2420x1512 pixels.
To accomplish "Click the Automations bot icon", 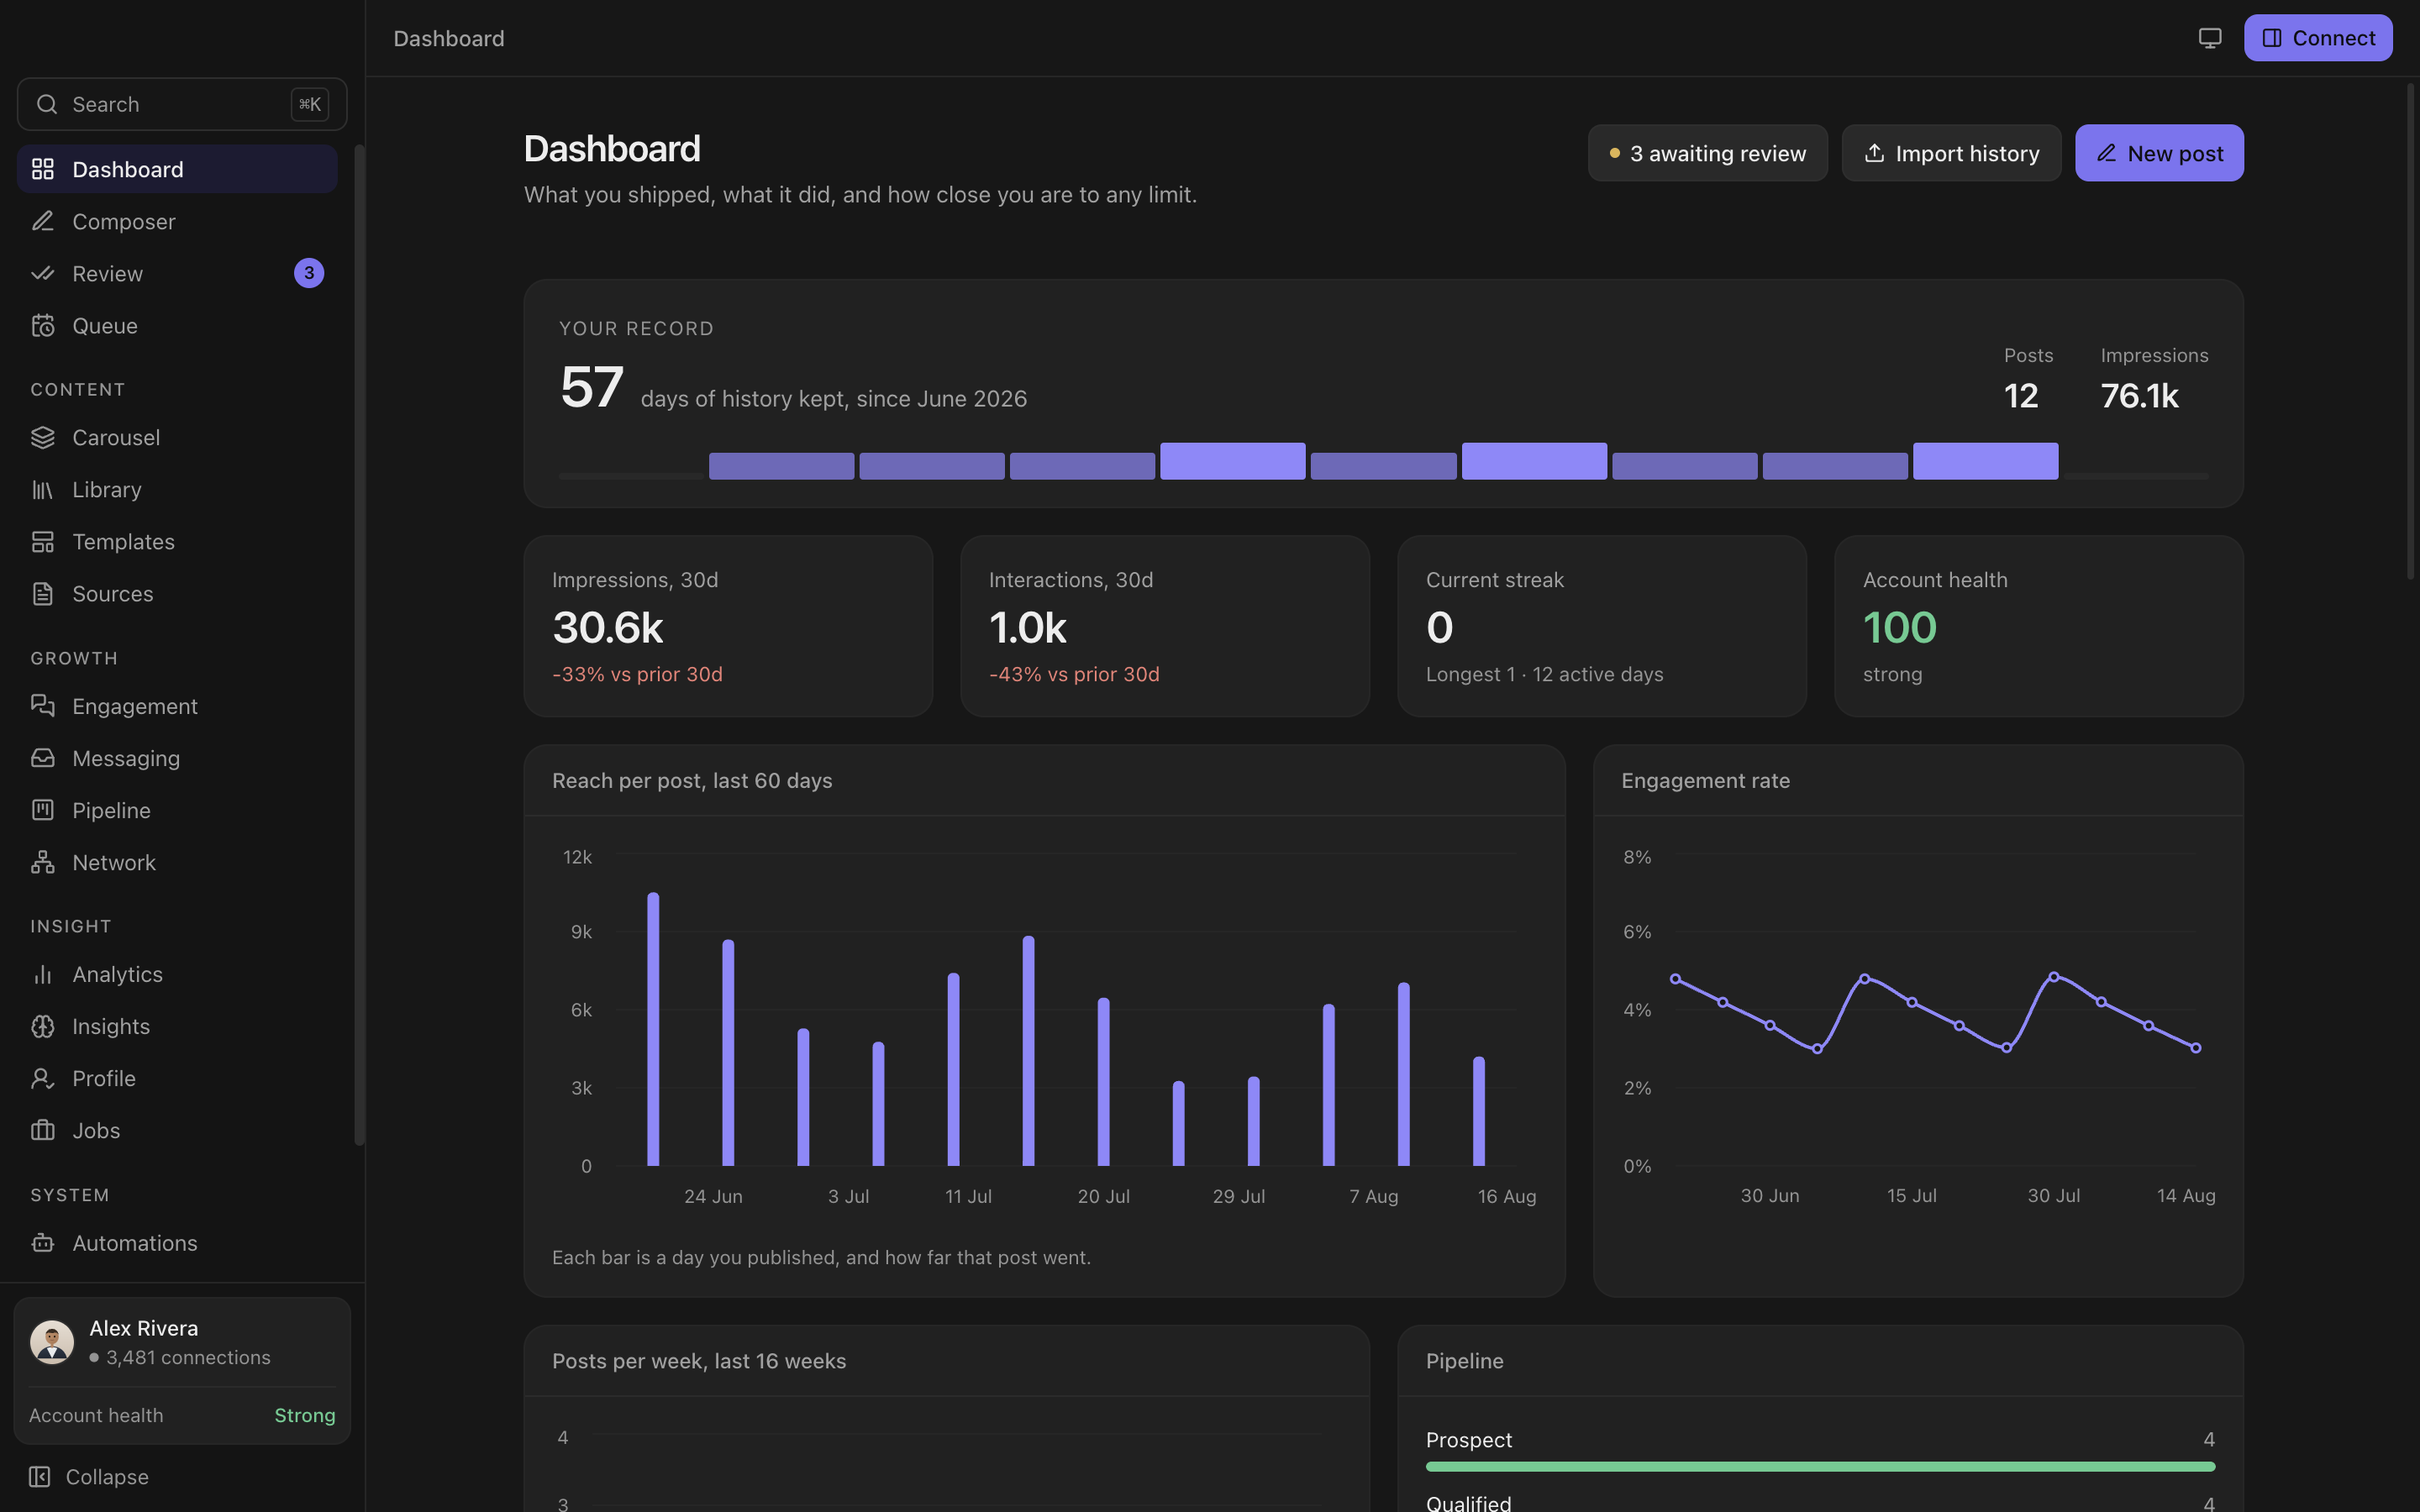I will tap(42, 1242).
